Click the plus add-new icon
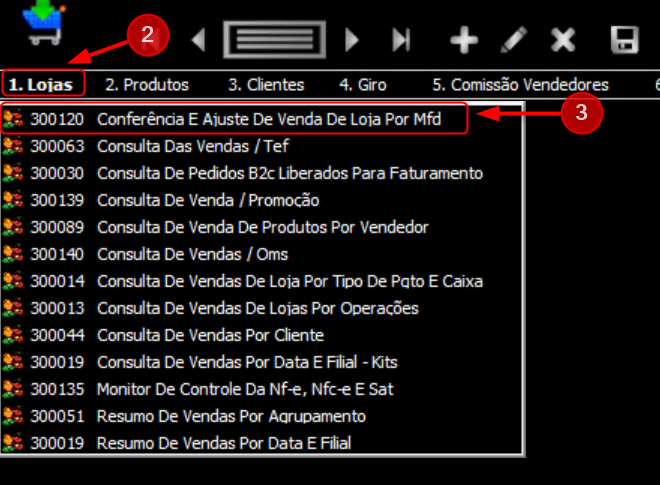This screenshot has width=660, height=485. (464, 40)
